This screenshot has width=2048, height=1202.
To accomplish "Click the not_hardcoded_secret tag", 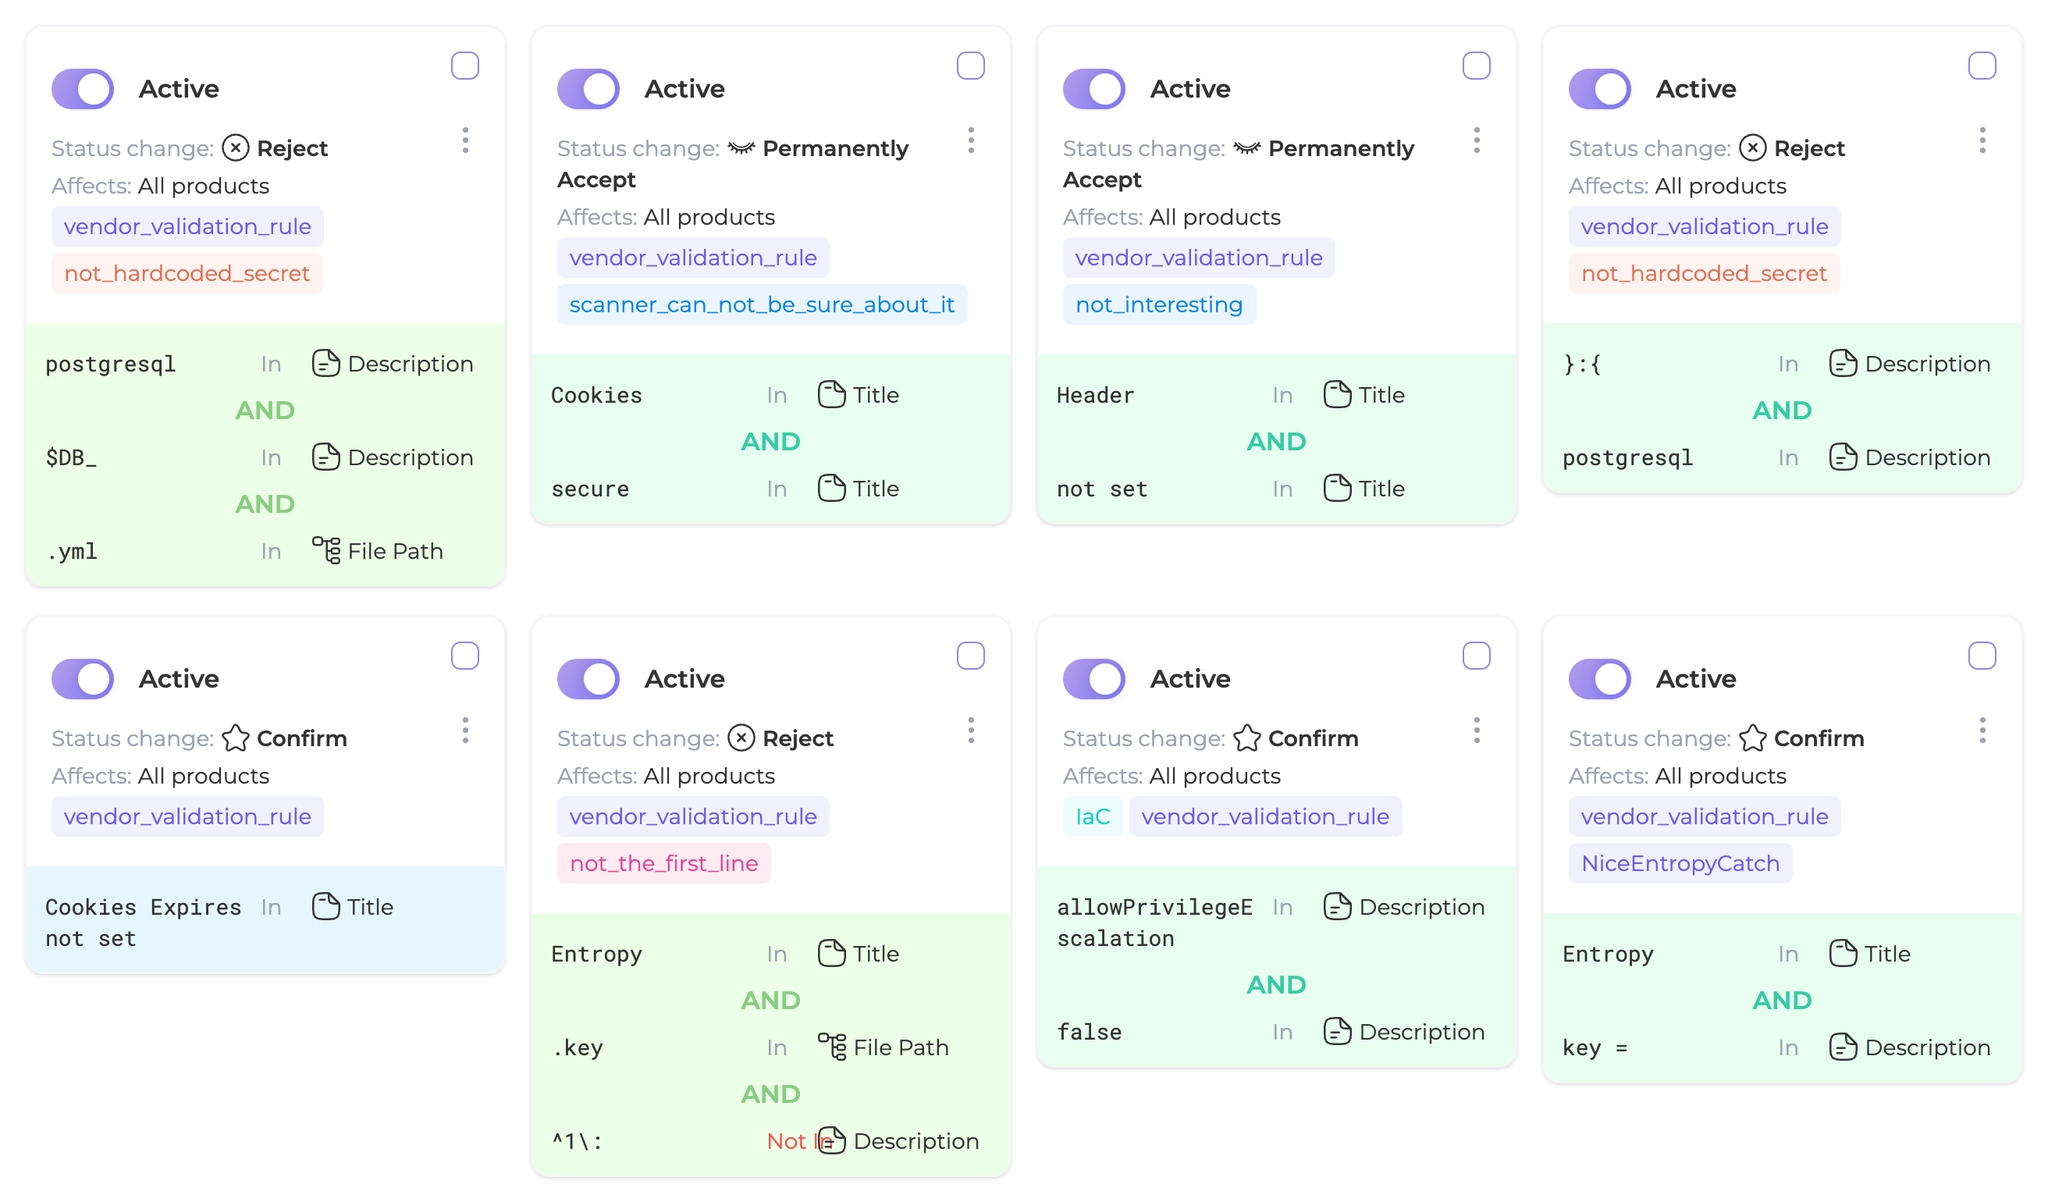I will [x=186, y=272].
